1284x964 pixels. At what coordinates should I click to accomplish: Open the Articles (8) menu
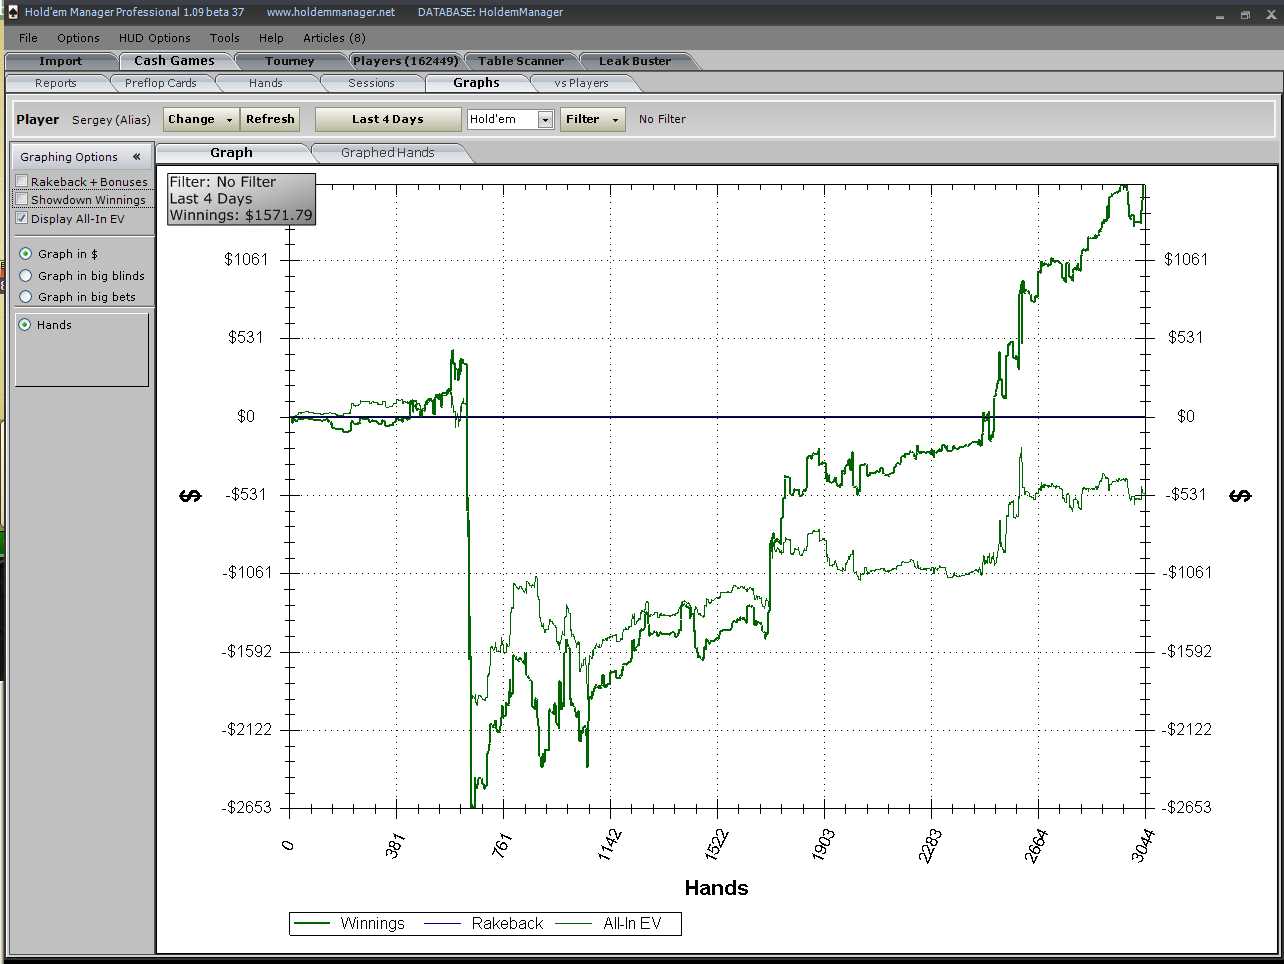(x=334, y=38)
